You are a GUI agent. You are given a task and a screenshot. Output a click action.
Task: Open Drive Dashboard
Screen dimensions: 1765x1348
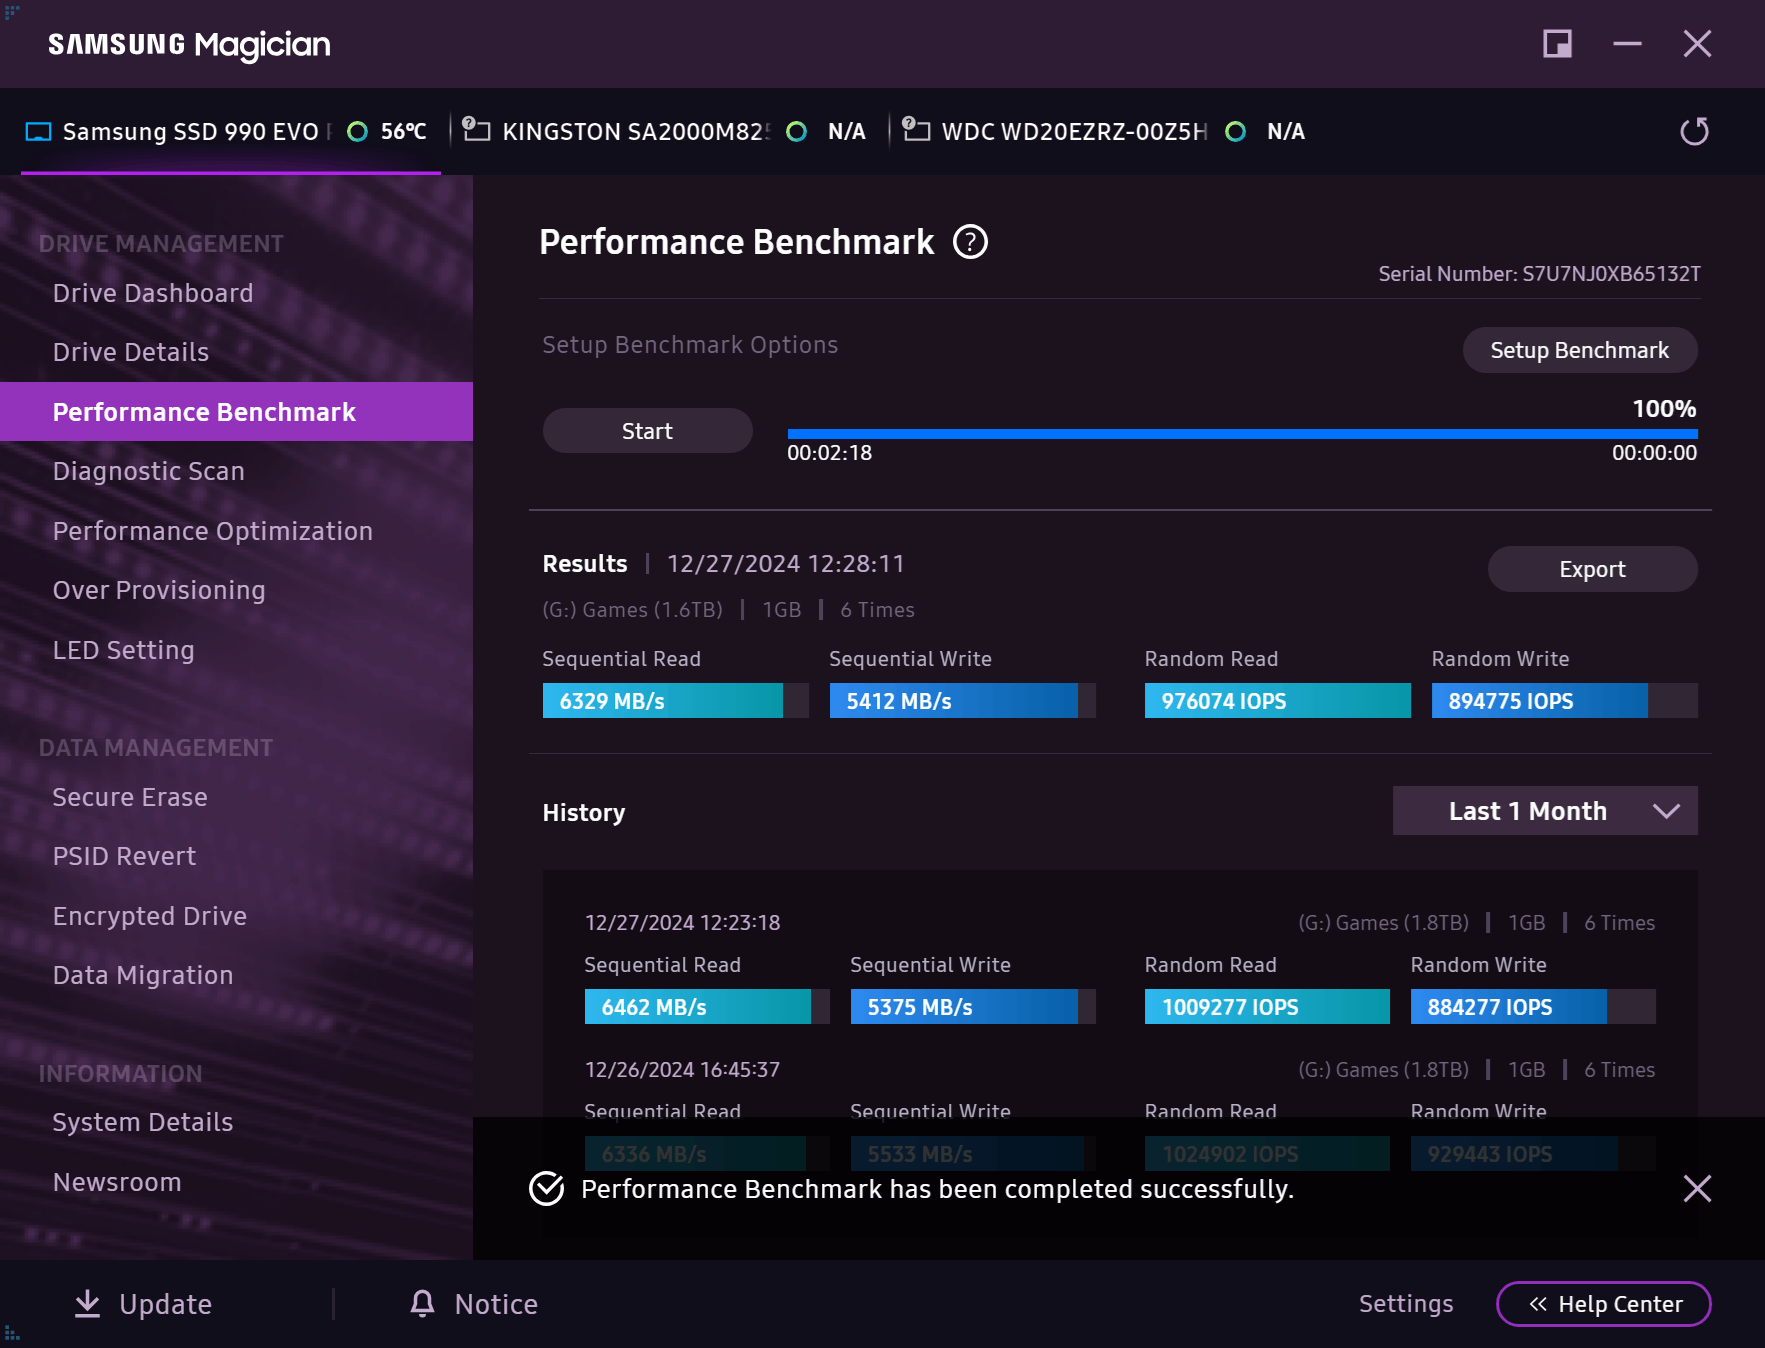tap(153, 293)
